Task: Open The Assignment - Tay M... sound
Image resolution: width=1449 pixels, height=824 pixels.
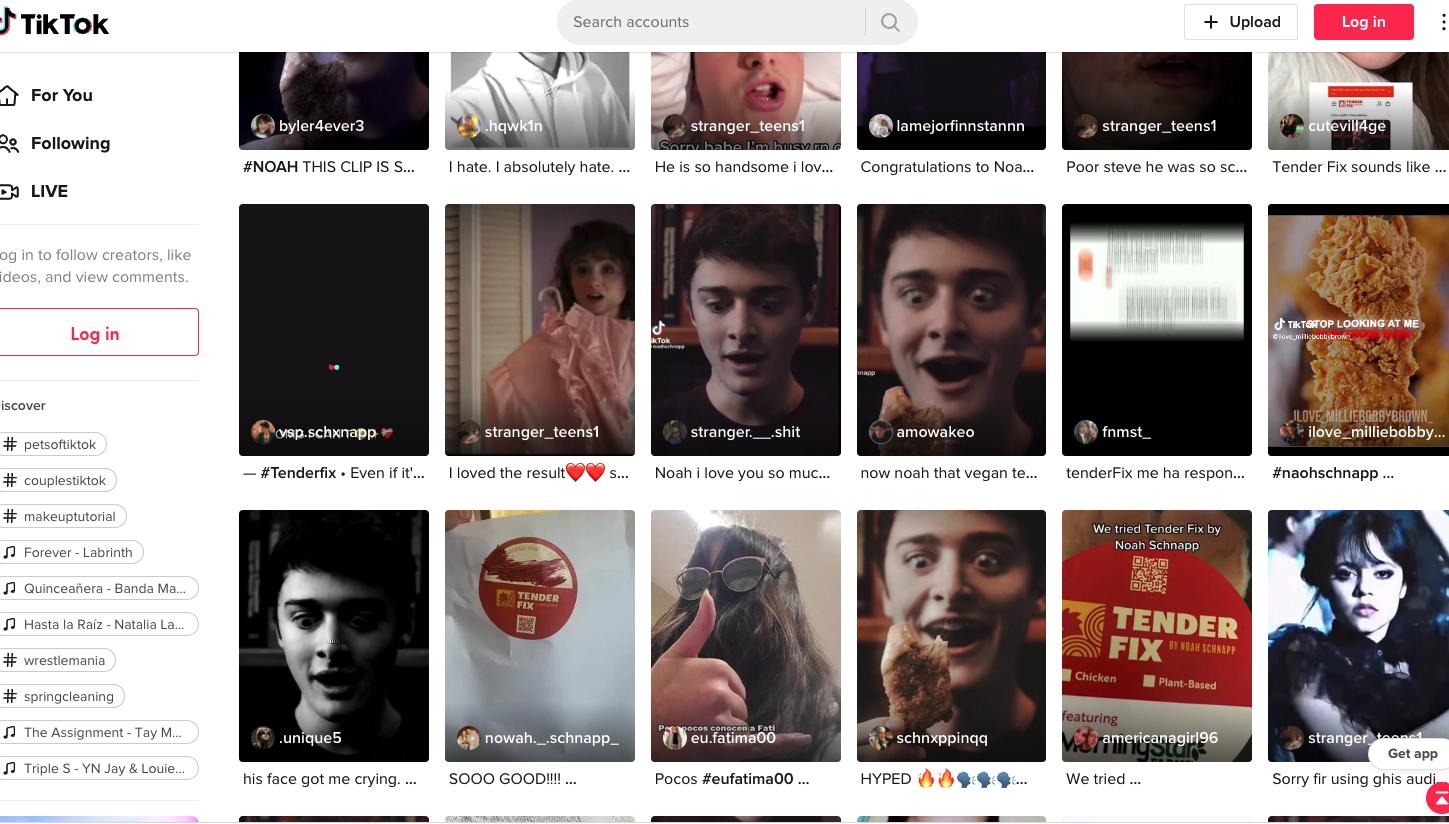Action: coord(97,733)
